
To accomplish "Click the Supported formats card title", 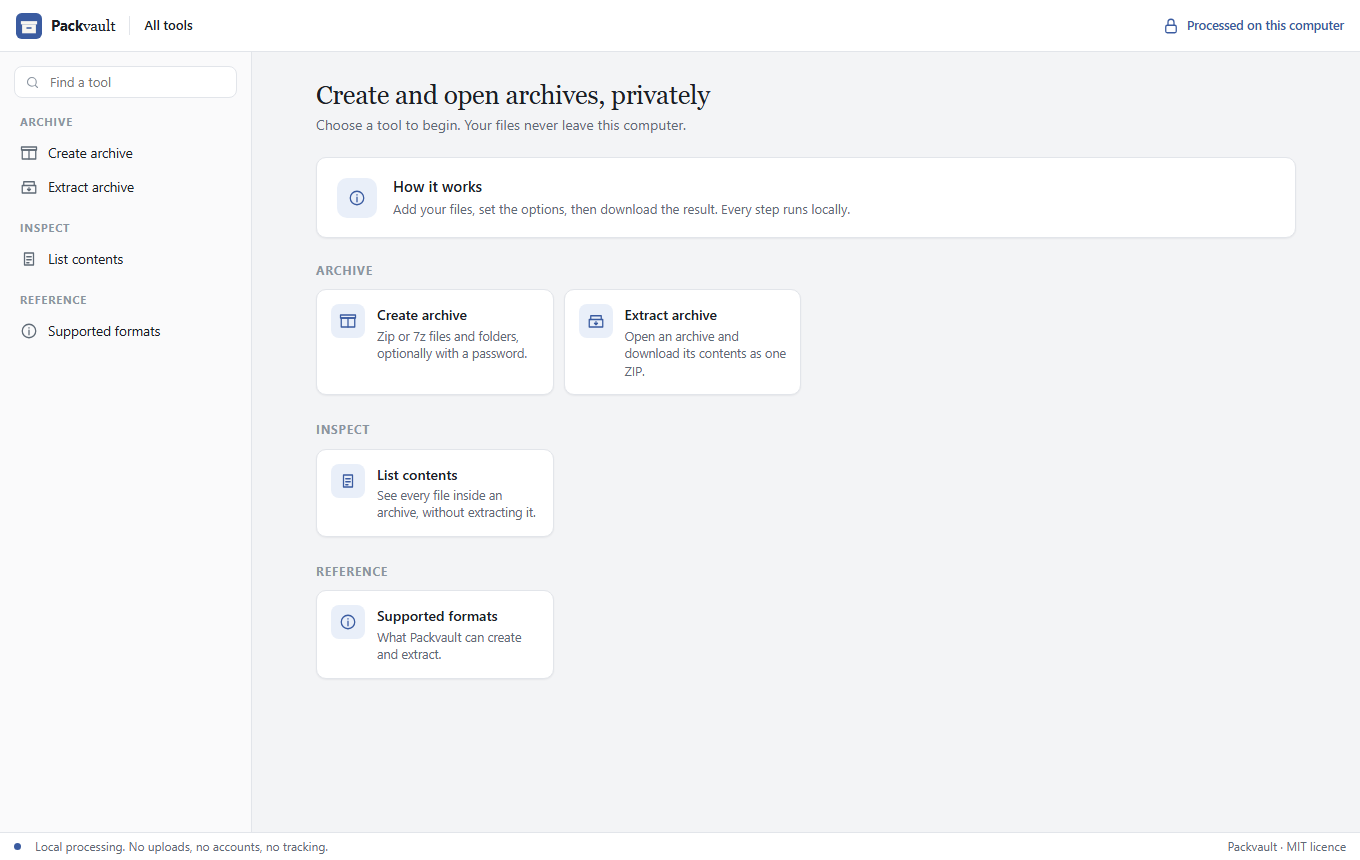I will 437,616.
